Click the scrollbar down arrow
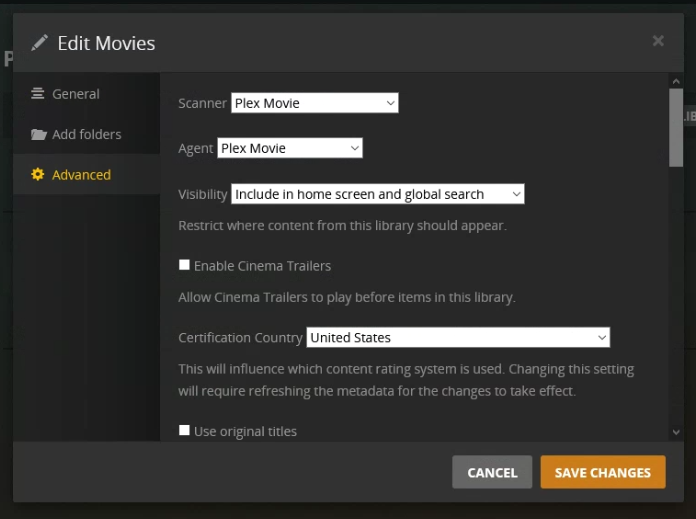This screenshot has height=519, width=696. click(x=676, y=432)
